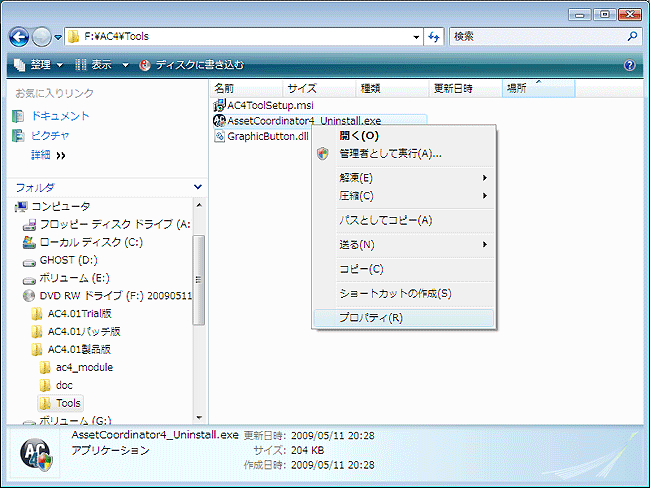The image size is (650, 488).
Task: Click the ピクチャ favorite link
Action: pos(50,135)
